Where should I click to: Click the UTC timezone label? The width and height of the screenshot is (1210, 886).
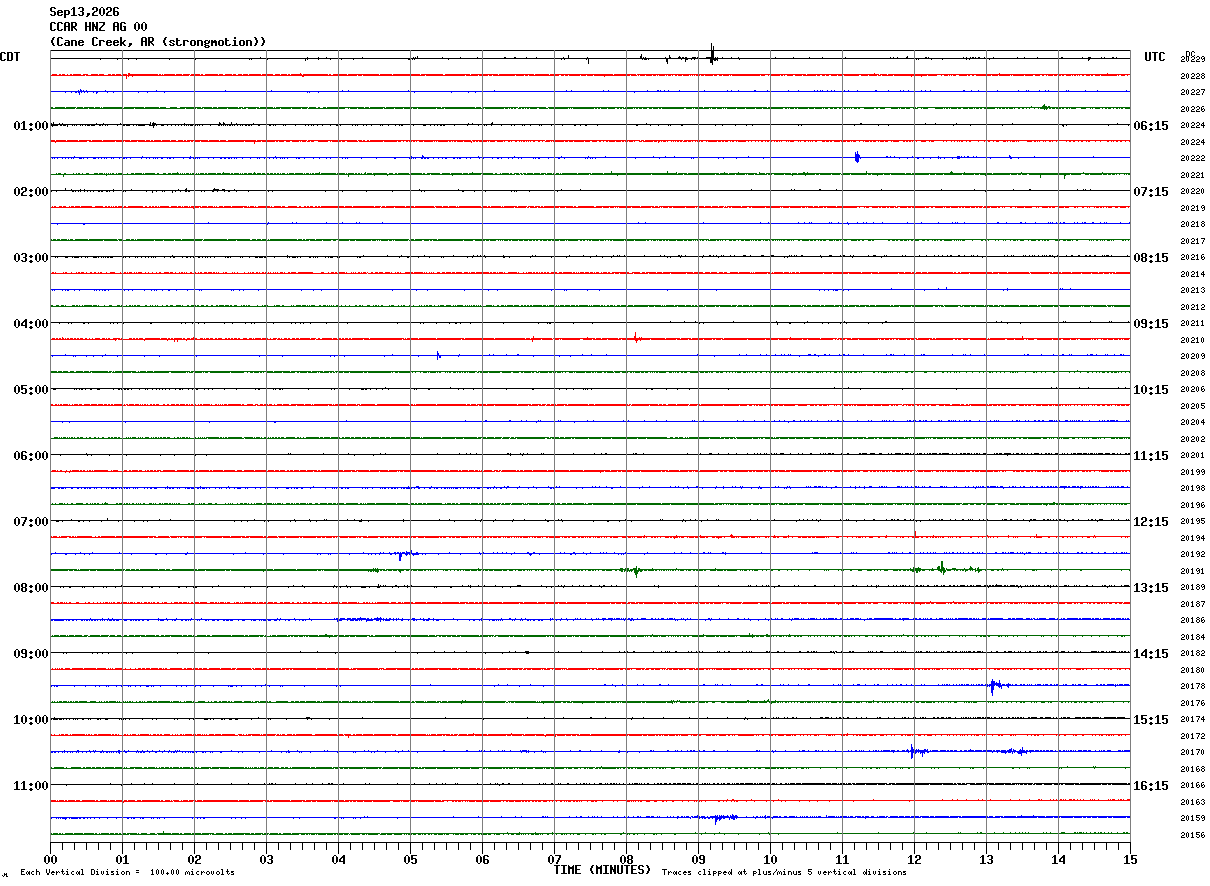point(1155,57)
